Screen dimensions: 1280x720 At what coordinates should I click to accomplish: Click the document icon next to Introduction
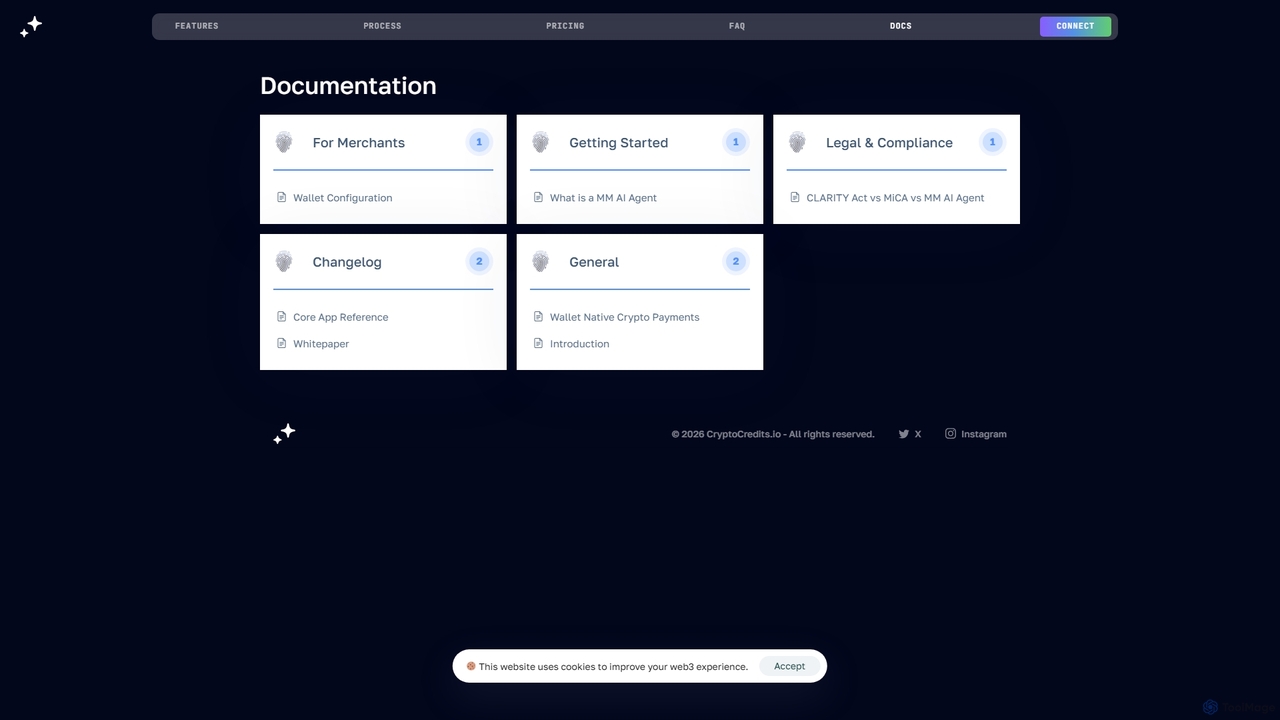click(x=538, y=343)
